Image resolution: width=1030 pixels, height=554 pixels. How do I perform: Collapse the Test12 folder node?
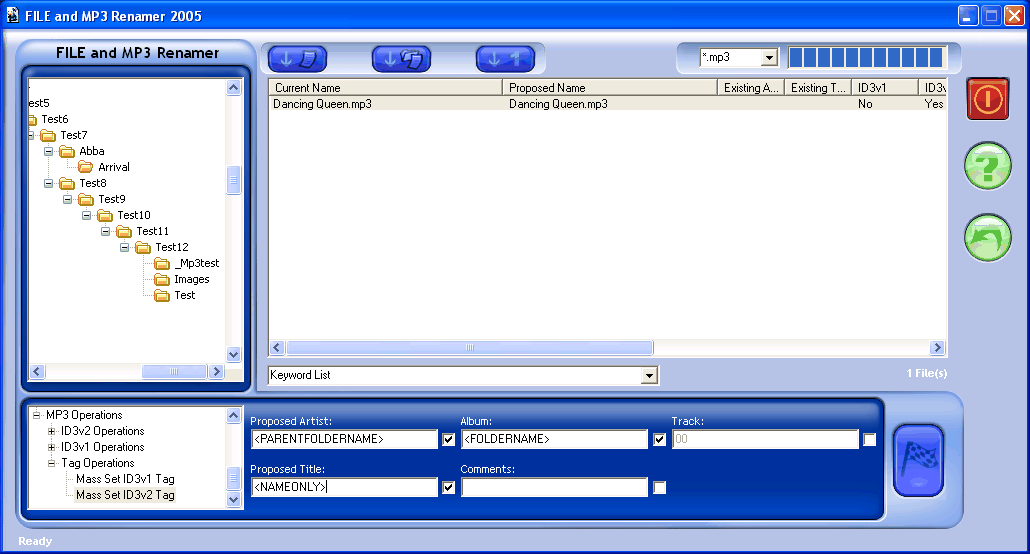click(124, 247)
